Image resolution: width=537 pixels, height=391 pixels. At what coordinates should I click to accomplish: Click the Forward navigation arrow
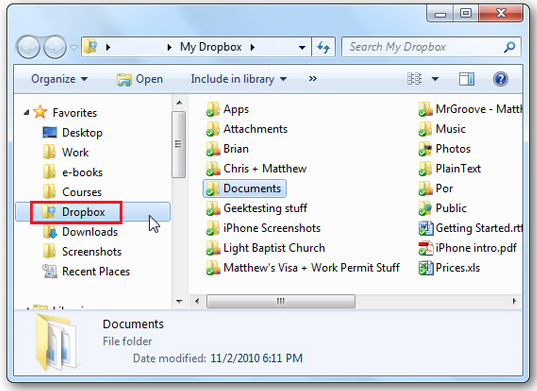pos(54,47)
